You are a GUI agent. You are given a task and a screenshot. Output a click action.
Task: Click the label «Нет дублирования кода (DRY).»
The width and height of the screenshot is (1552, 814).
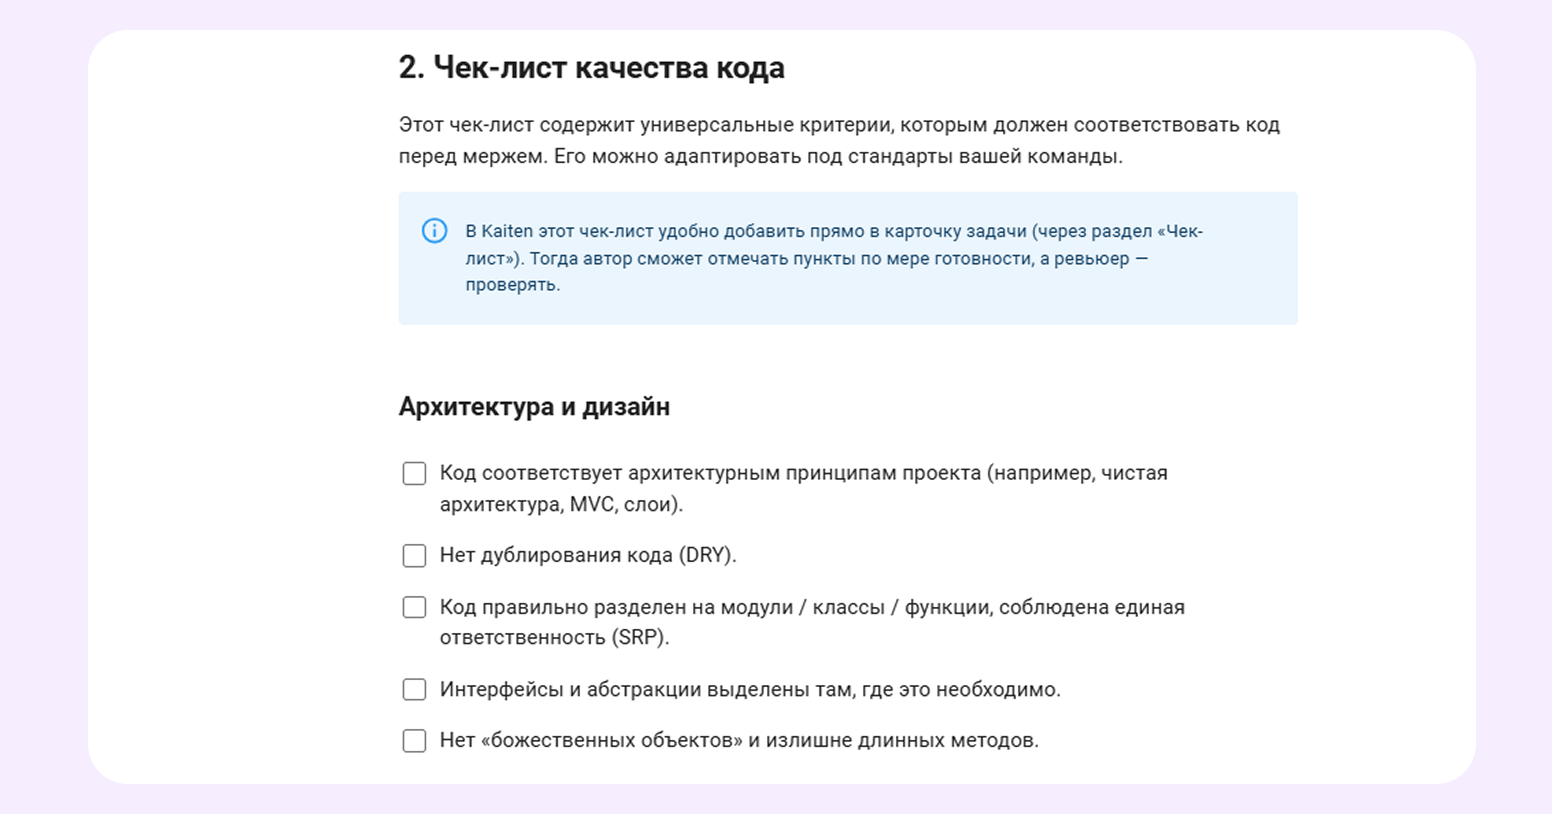coord(588,555)
